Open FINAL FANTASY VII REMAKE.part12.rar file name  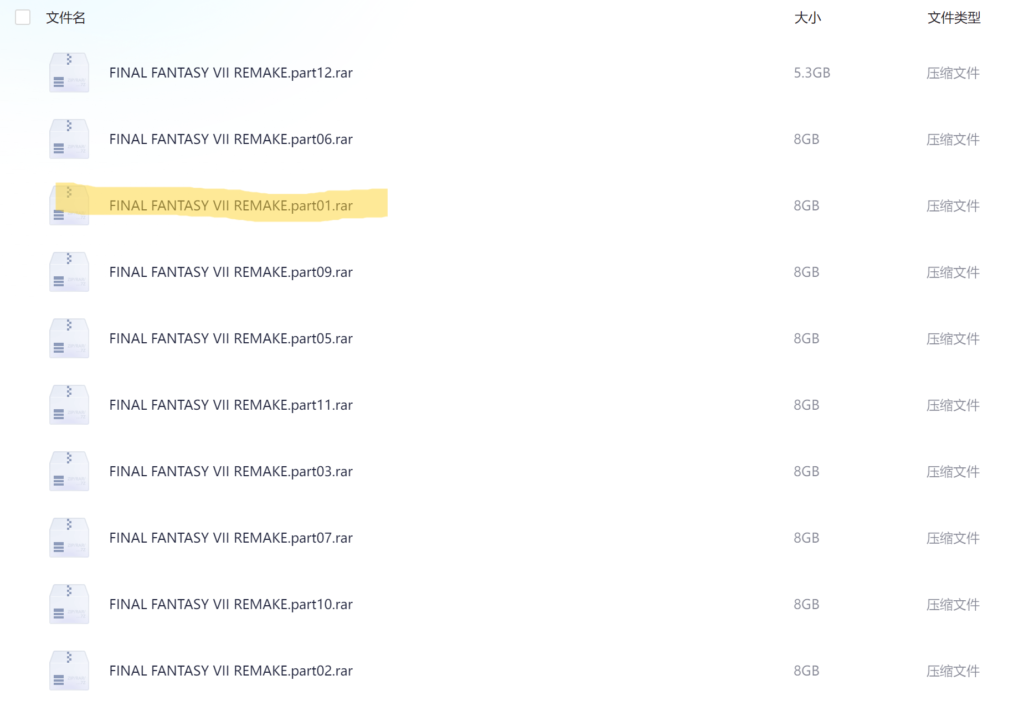[x=230, y=73]
